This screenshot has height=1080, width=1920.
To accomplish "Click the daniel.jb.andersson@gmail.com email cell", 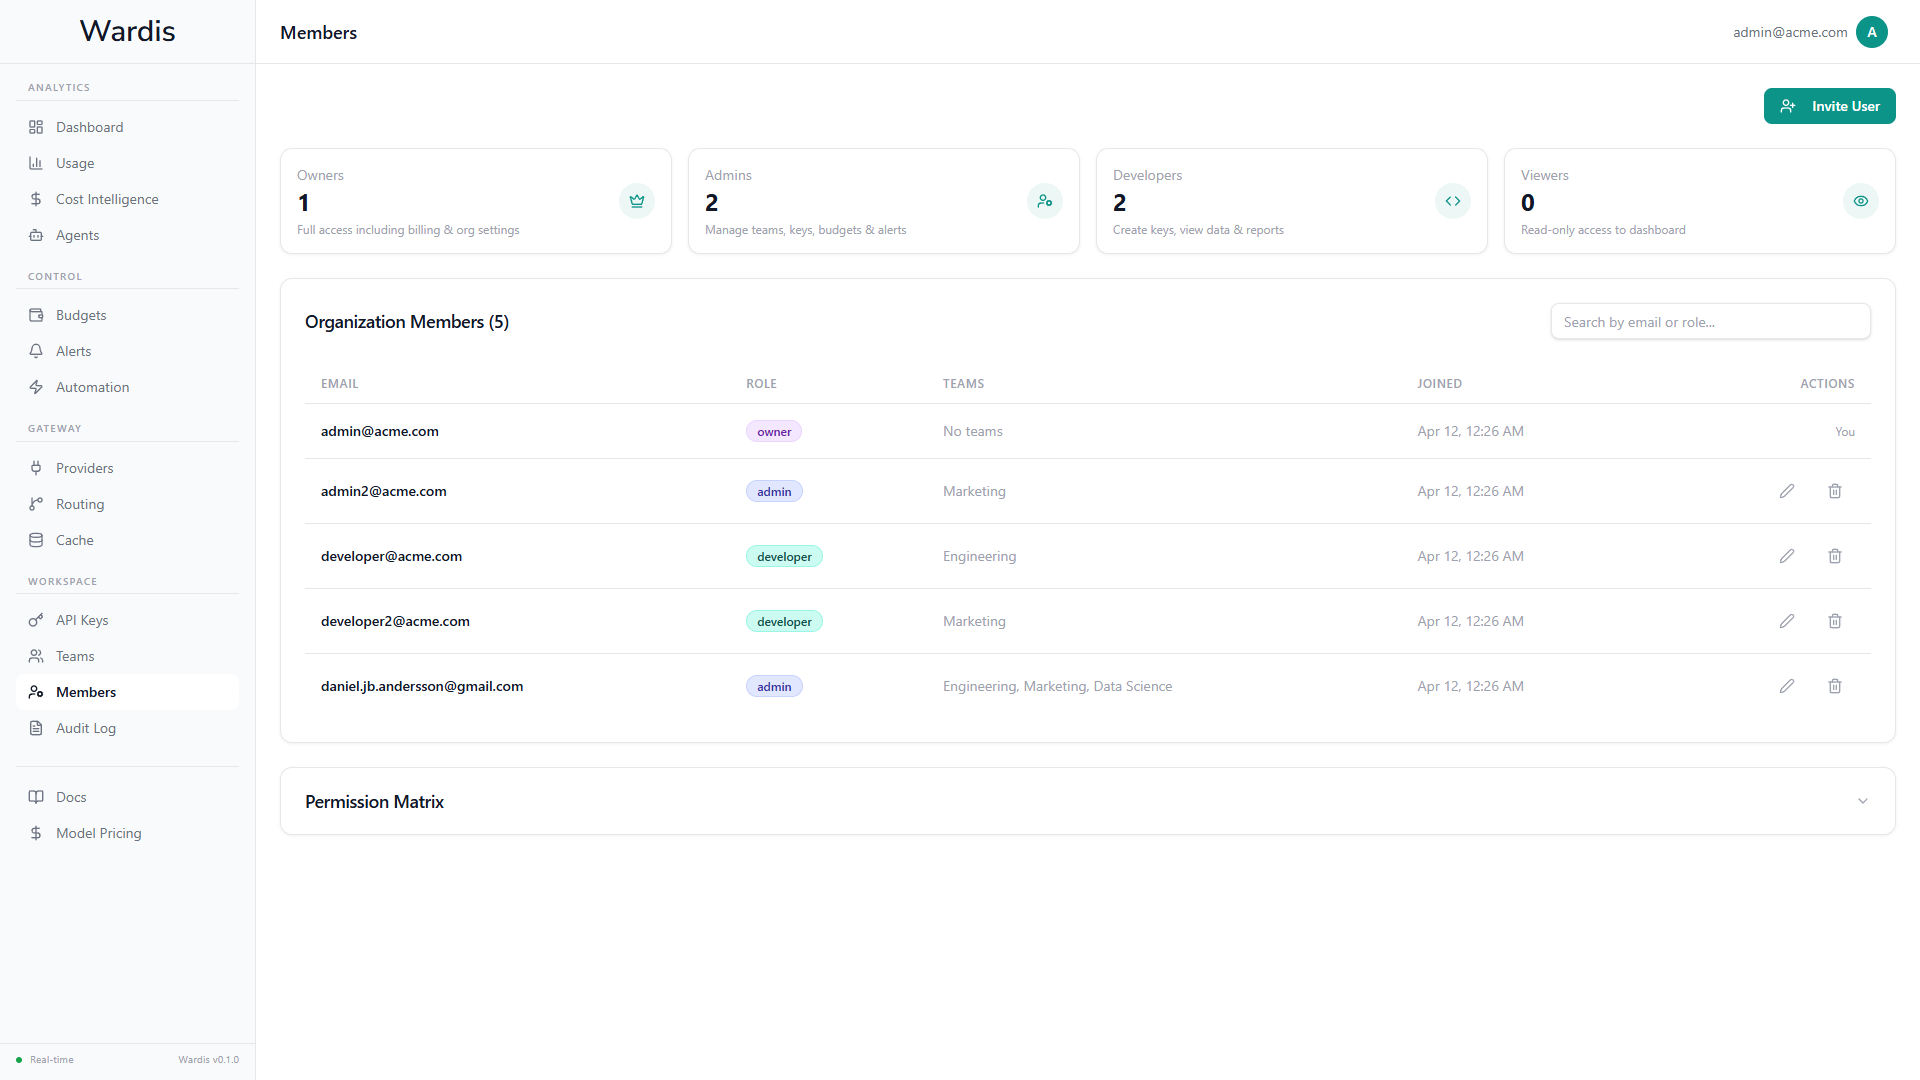I will [422, 686].
